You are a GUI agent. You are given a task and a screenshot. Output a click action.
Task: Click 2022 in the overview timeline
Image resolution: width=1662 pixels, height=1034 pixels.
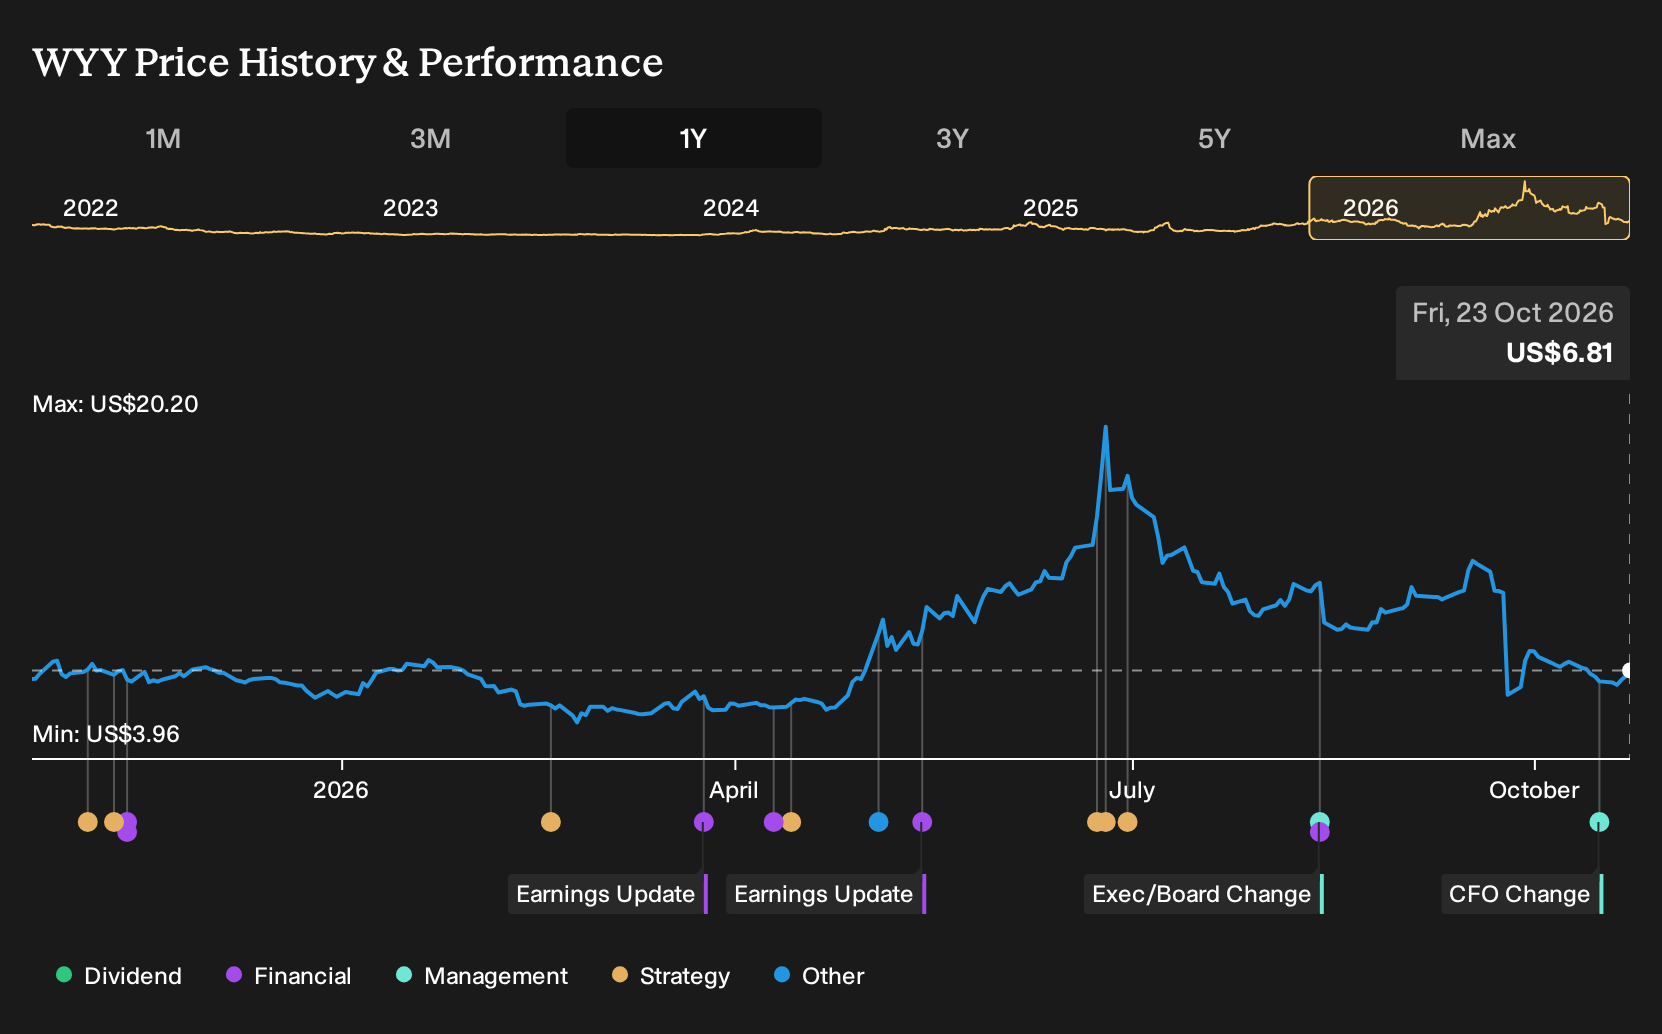point(90,208)
